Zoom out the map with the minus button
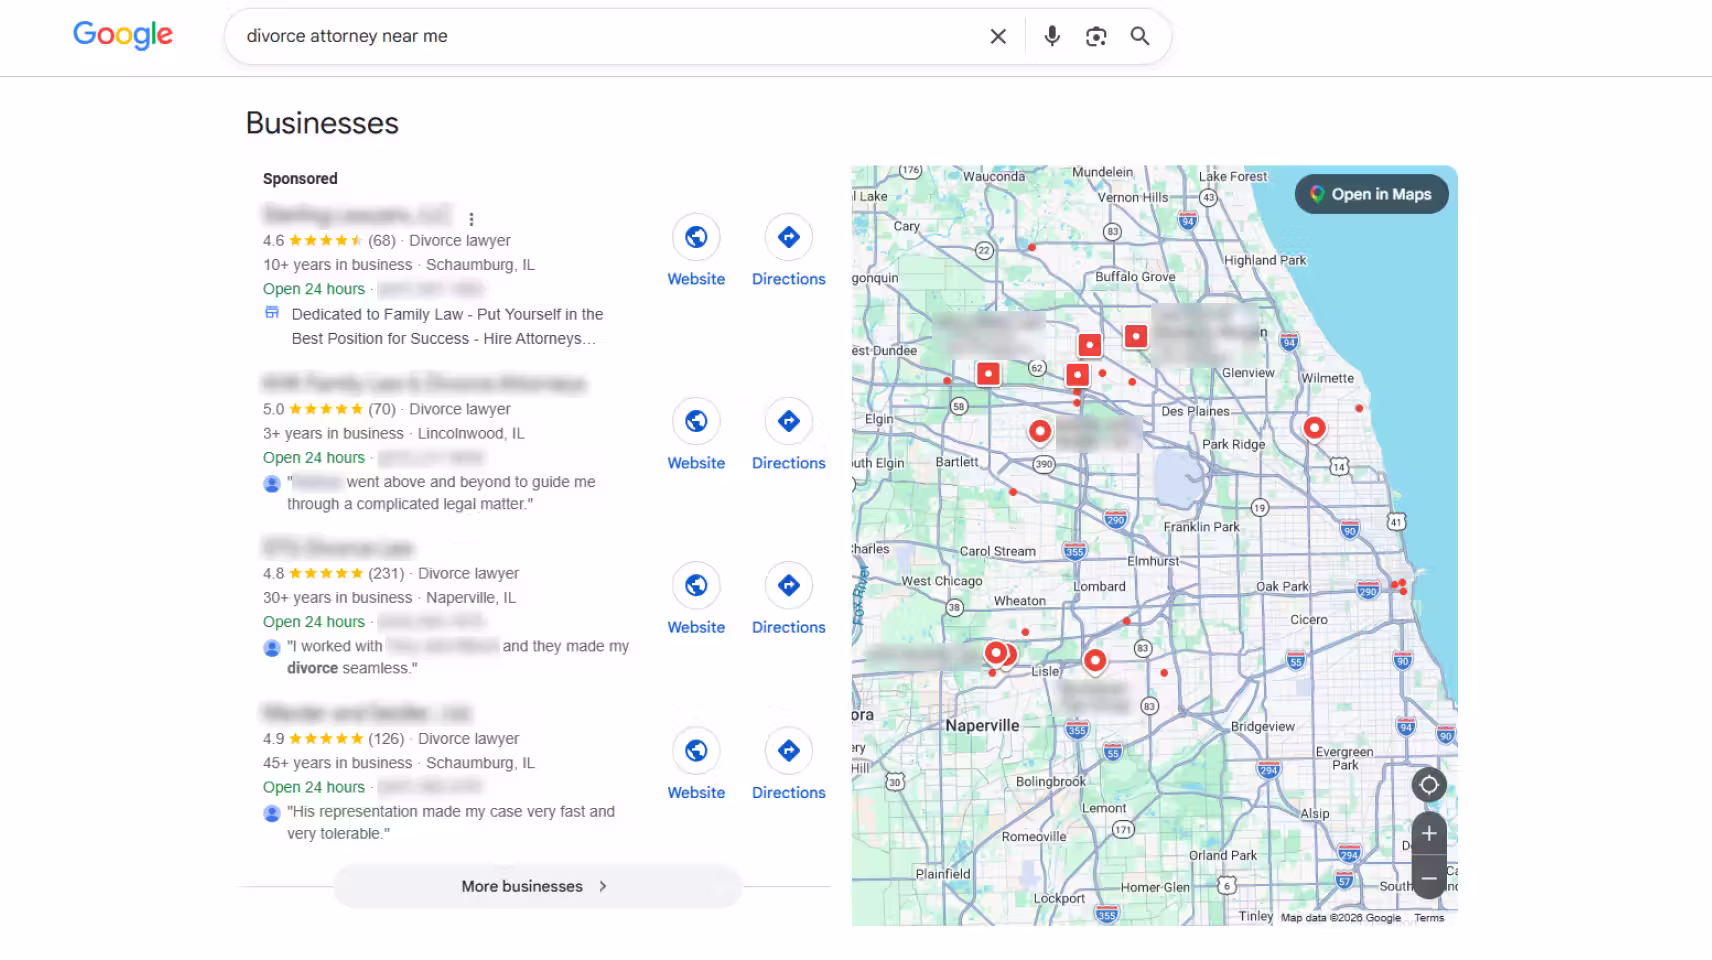Screen dimensions: 1712x960 [x=1429, y=877]
